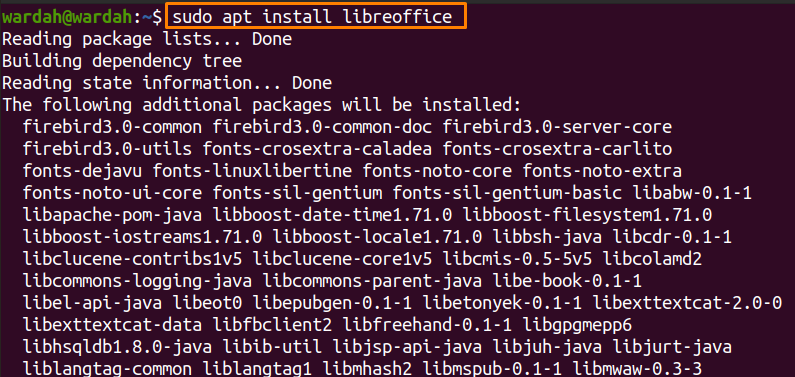
Task: Click the wardah@wardah prompt text
Action: coord(68,16)
